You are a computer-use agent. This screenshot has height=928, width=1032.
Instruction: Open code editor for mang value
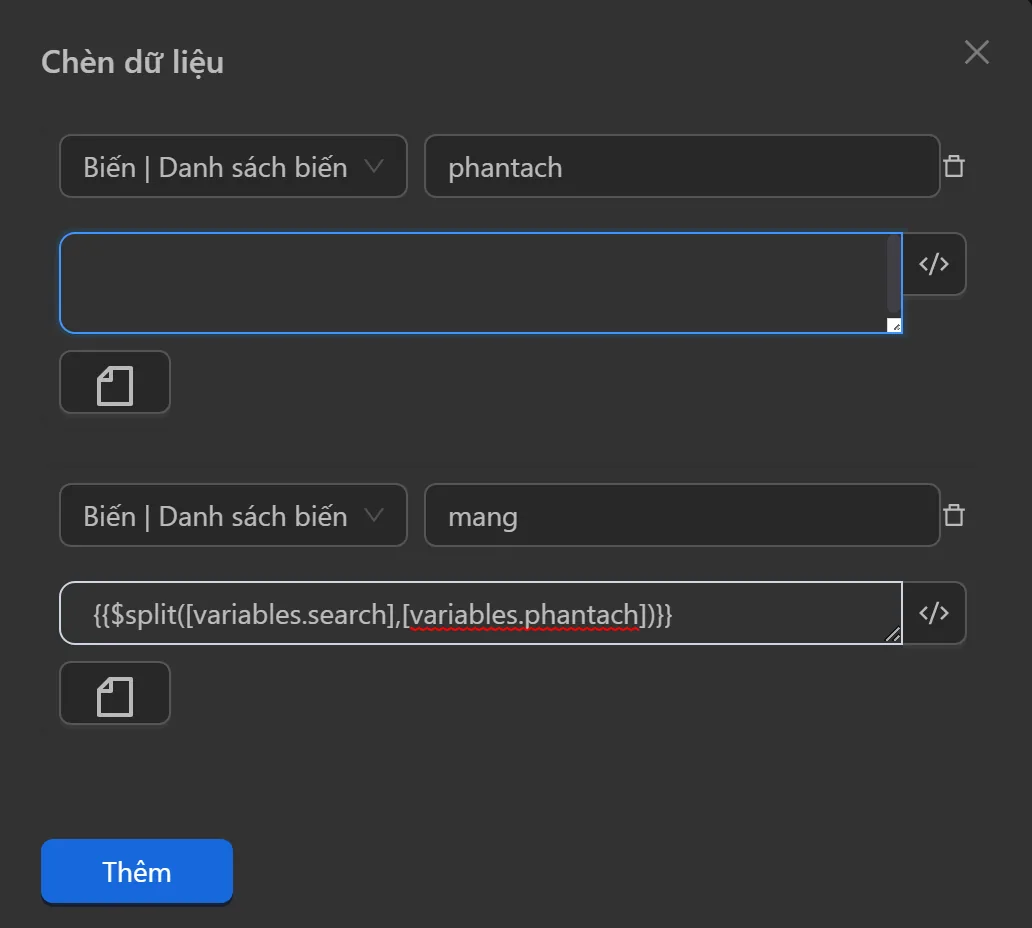pyautogui.click(x=934, y=613)
